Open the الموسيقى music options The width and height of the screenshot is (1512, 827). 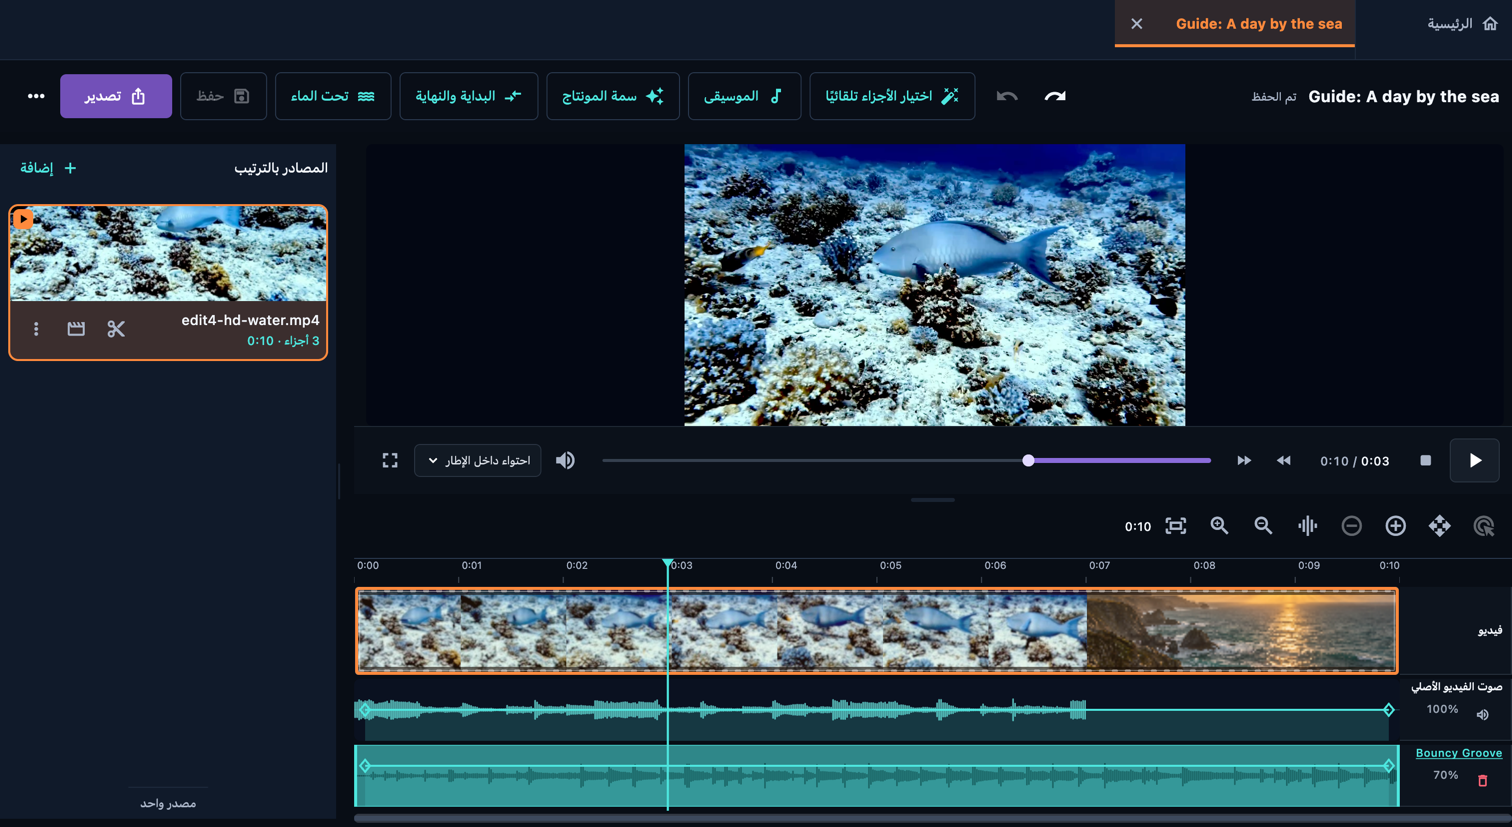[x=744, y=96]
